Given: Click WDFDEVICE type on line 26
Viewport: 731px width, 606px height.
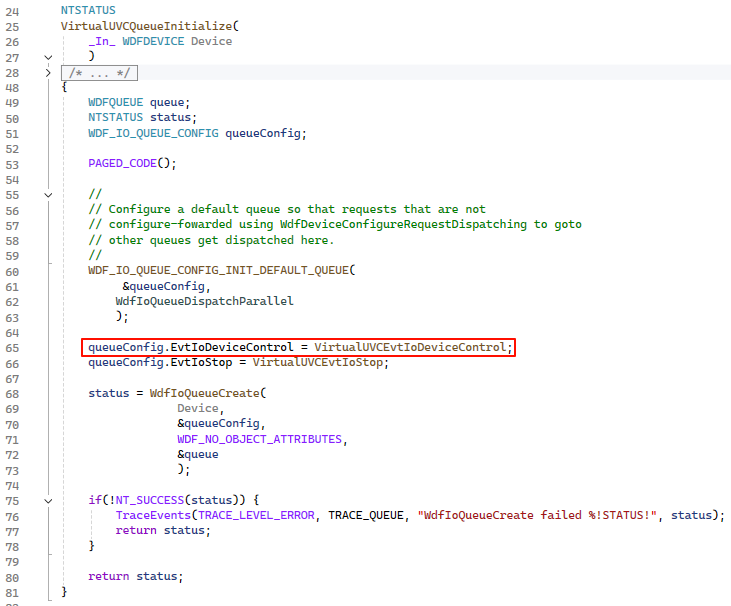Looking at the screenshot, I should (x=153, y=41).
